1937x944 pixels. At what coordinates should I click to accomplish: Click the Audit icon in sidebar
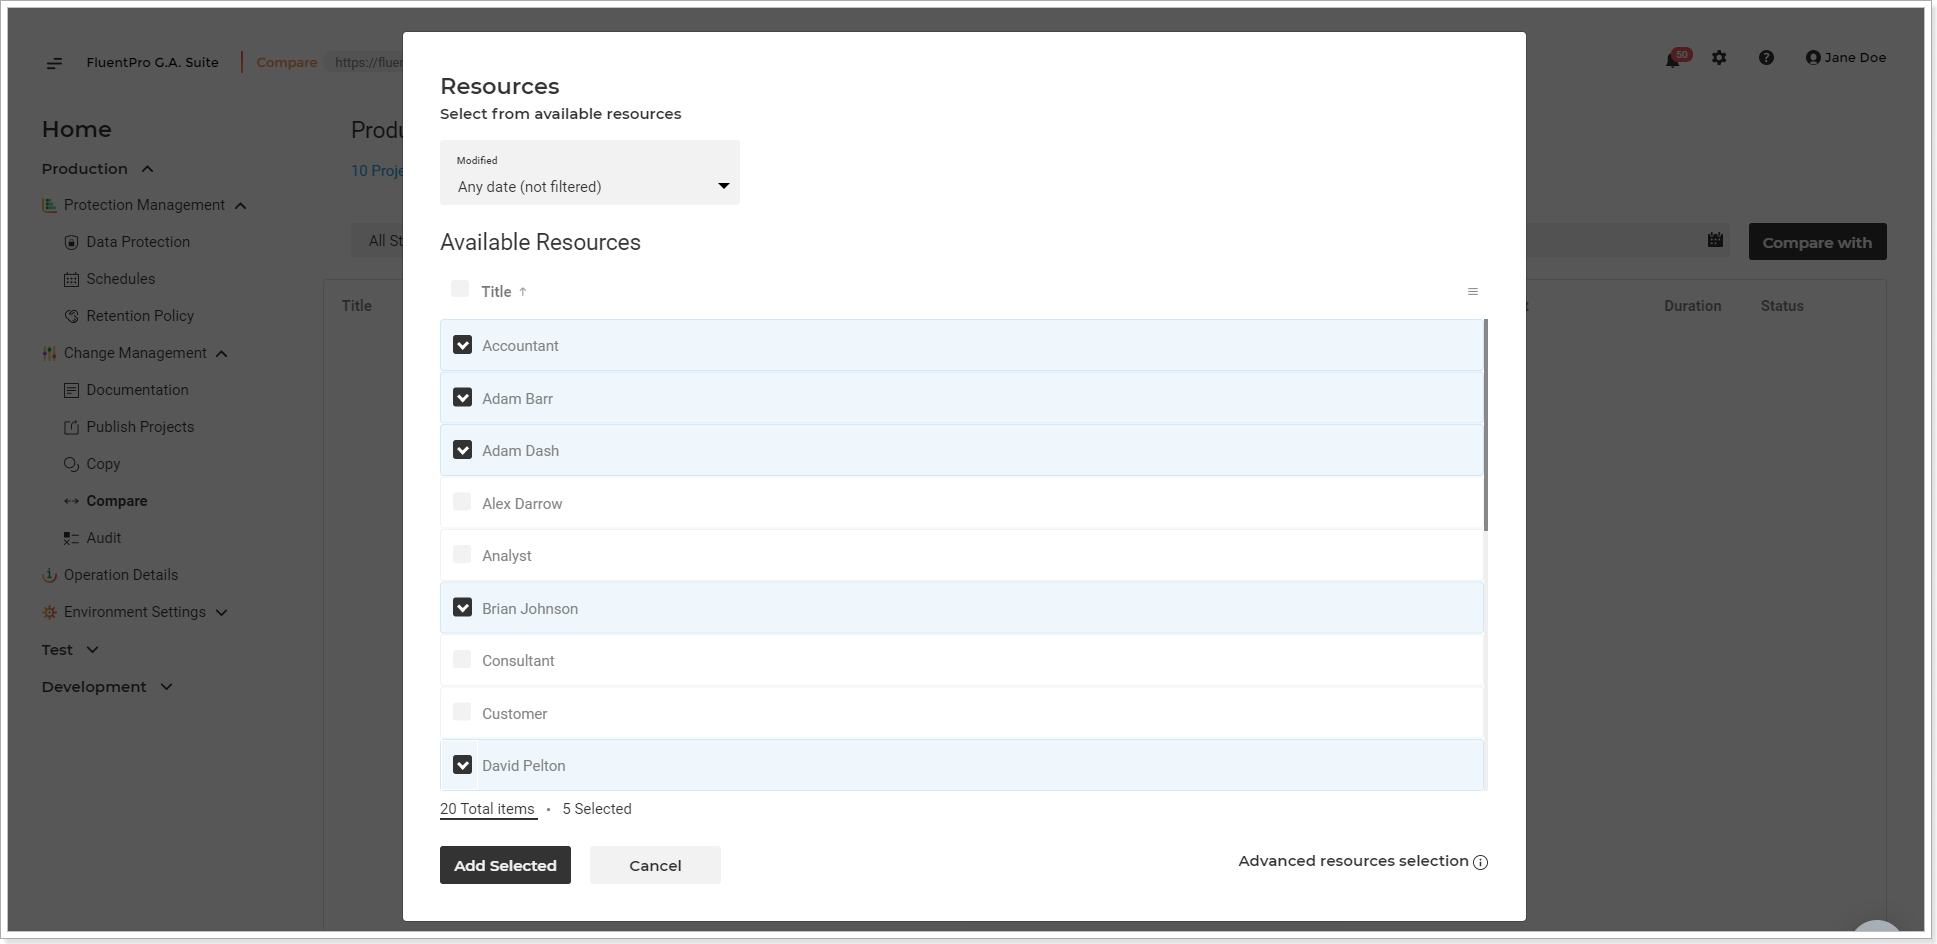(x=71, y=538)
